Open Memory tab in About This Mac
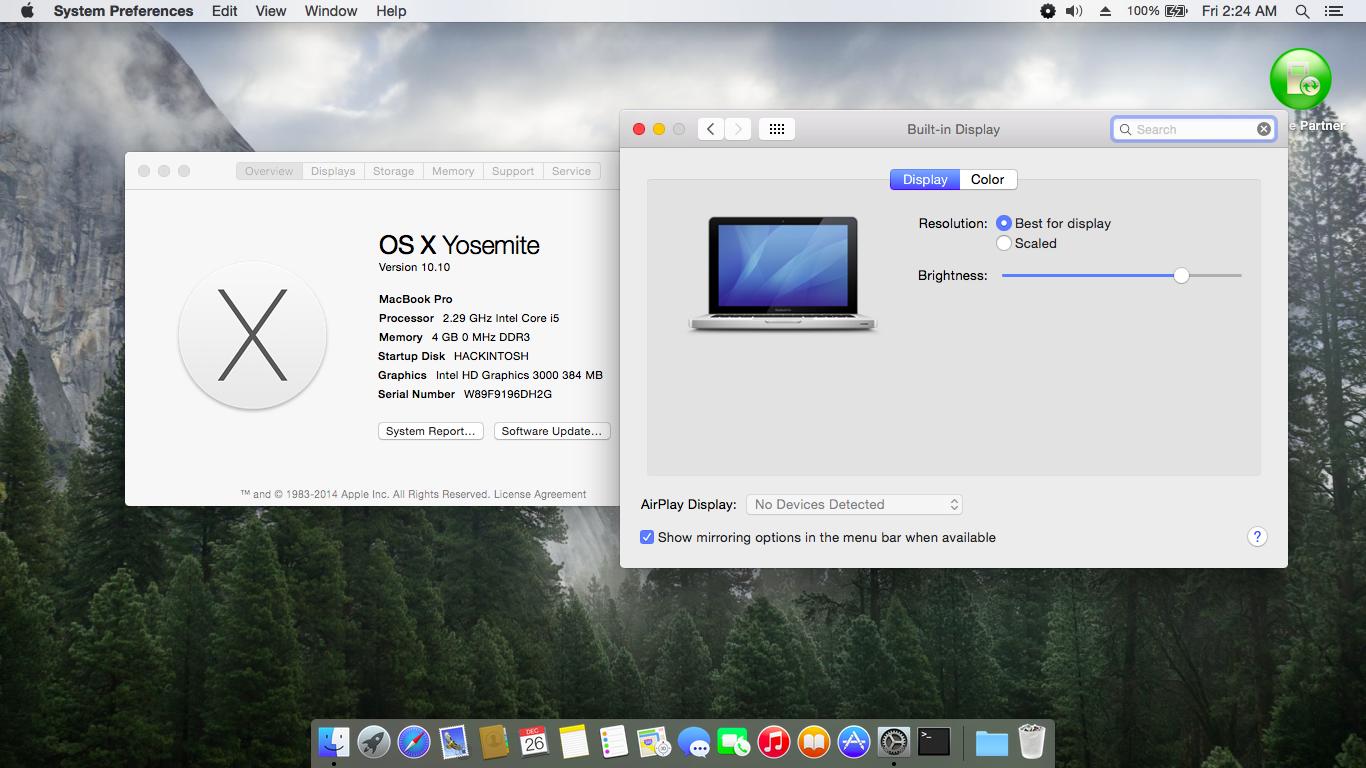 pos(453,171)
